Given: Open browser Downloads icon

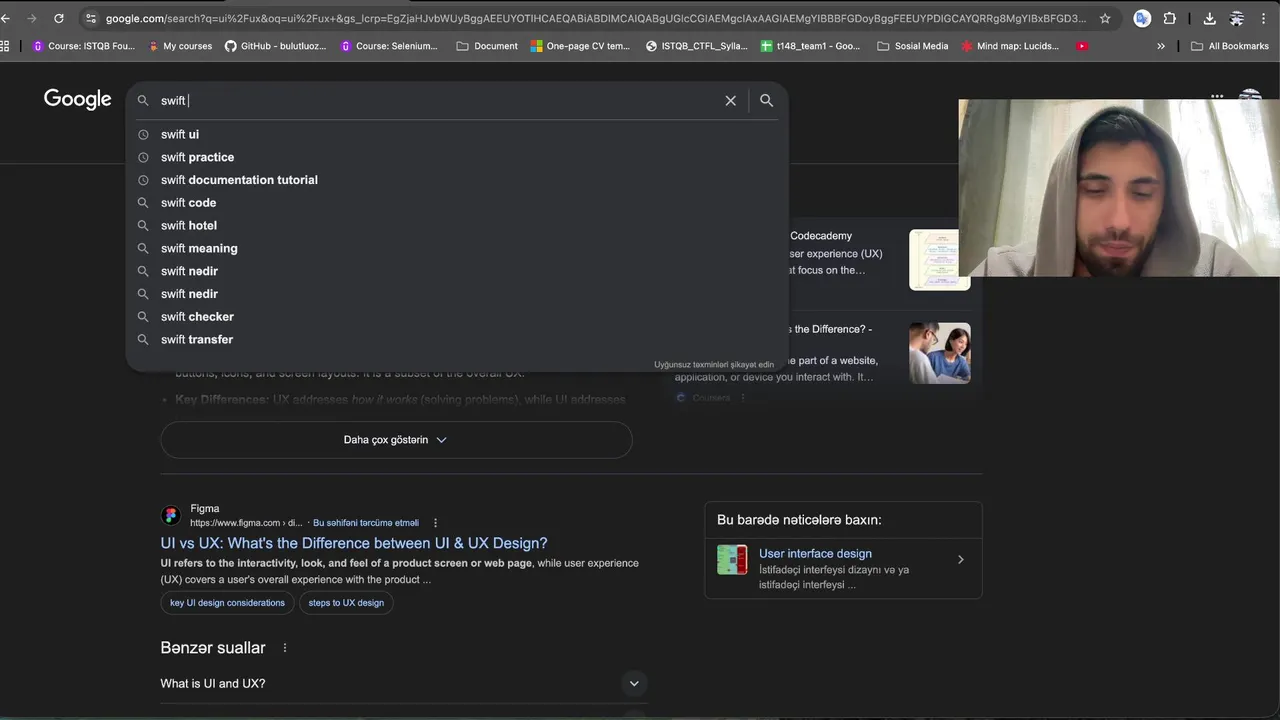Looking at the screenshot, I should point(1209,18).
